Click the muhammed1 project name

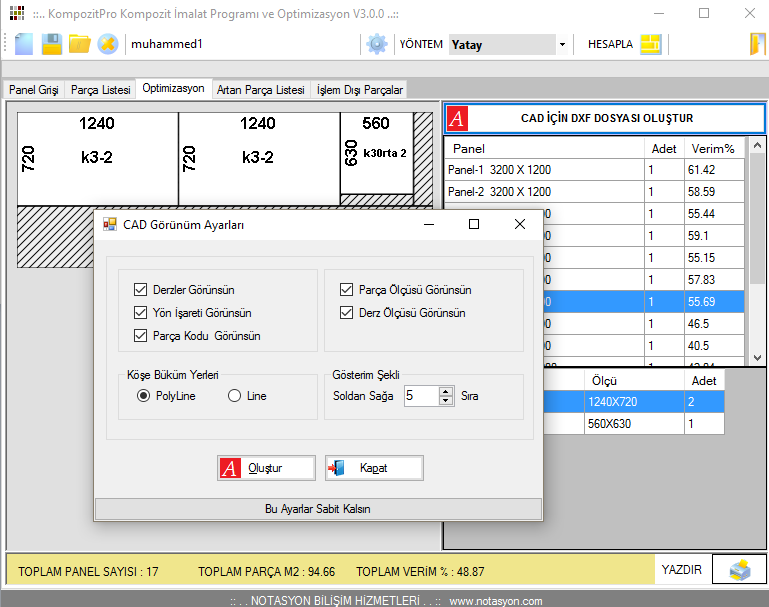pyautogui.click(x=167, y=44)
